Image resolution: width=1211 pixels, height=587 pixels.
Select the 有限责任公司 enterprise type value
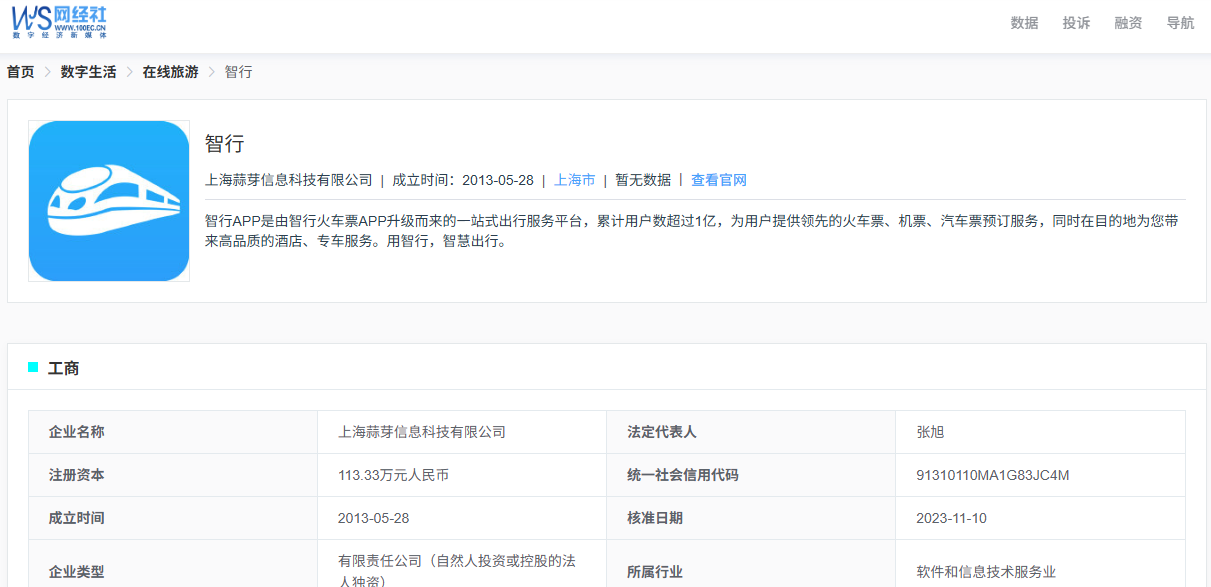pos(457,570)
